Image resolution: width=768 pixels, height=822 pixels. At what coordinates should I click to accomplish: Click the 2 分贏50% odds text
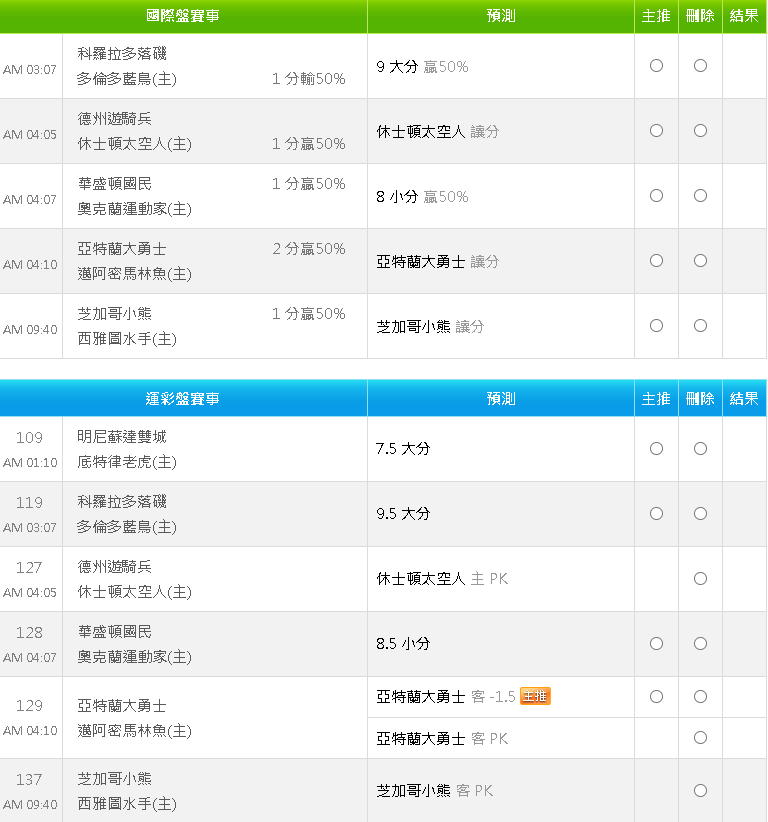point(308,249)
